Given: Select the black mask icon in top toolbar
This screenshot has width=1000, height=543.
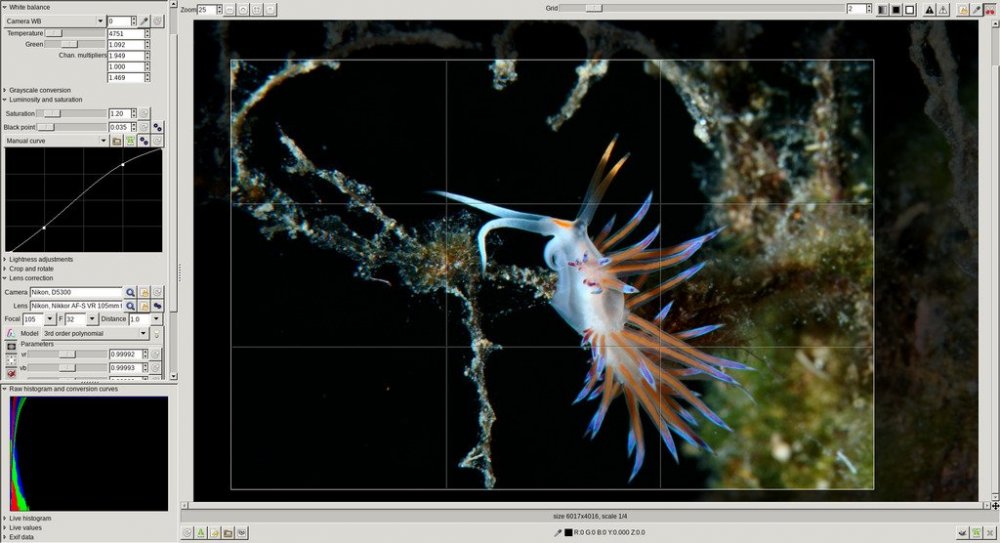Looking at the screenshot, I should [896, 10].
